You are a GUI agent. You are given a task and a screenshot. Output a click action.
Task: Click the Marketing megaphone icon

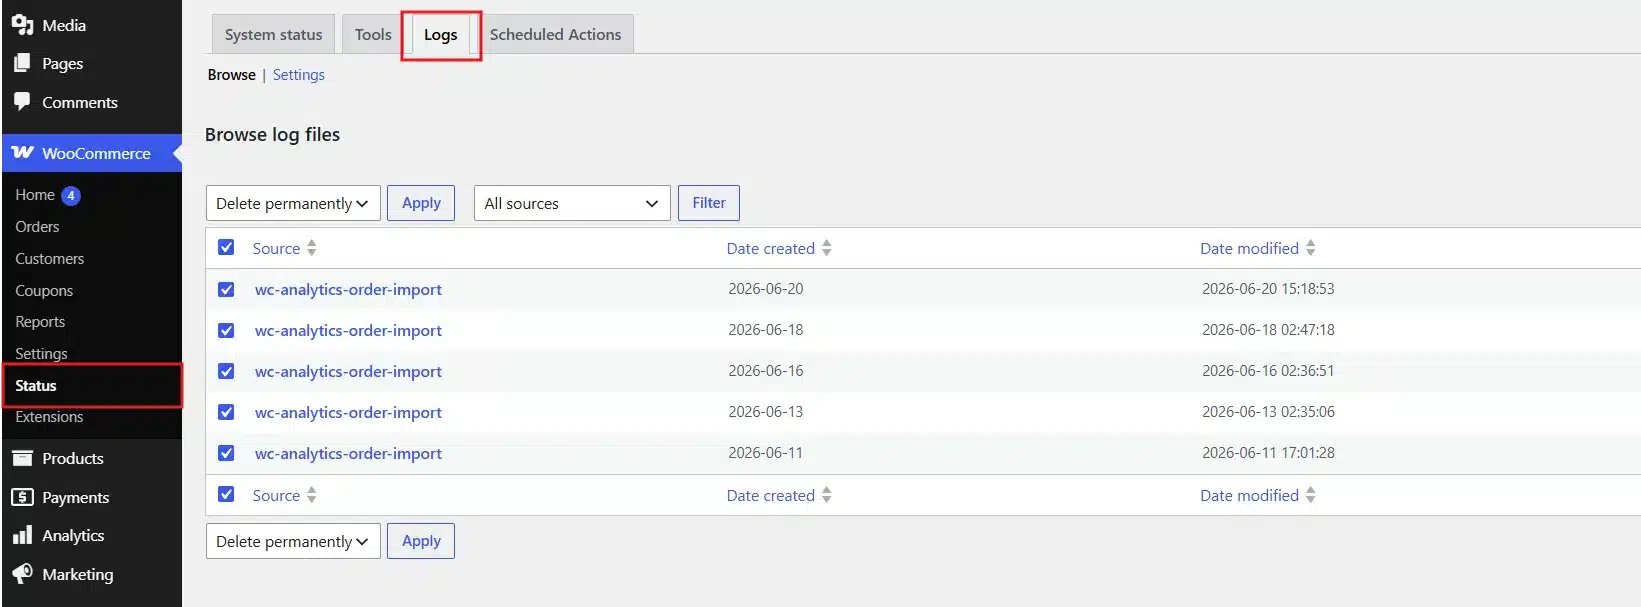[22, 574]
